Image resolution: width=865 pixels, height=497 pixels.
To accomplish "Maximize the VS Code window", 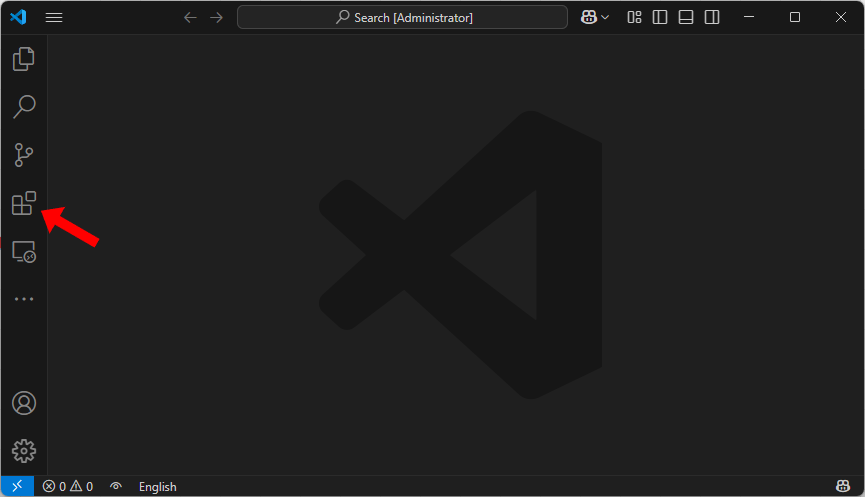I will (794, 17).
